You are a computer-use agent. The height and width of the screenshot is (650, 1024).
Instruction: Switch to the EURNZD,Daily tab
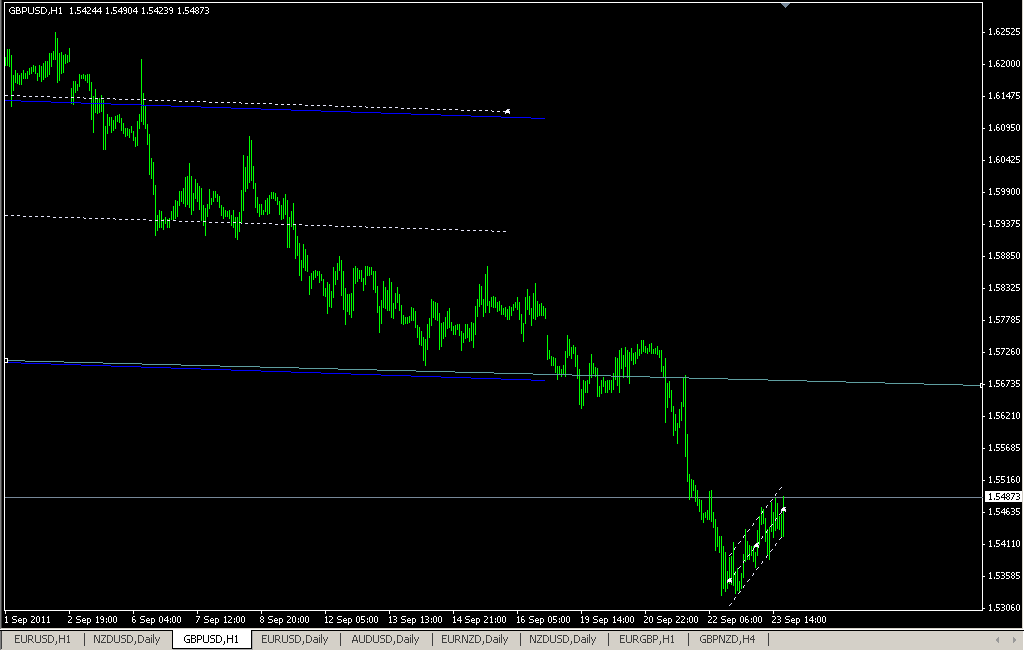coord(475,639)
